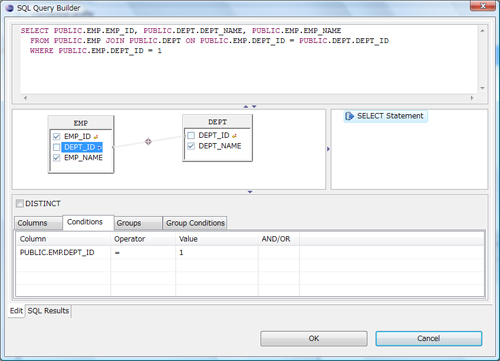Click the Value column header
Image resolution: width=500 pixels, height=361 pixels.
[217, 239]
